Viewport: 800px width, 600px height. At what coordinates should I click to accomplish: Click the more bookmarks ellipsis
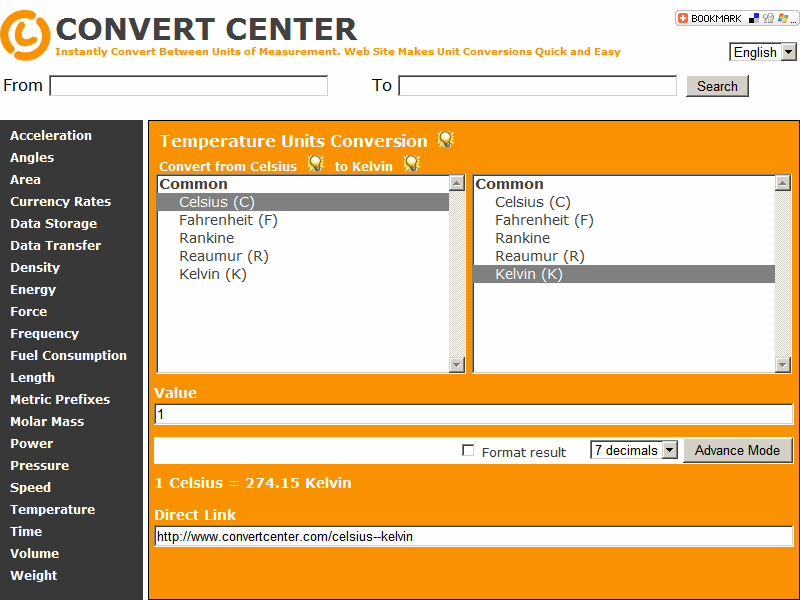pyautogui.click(x=793, y=21)
